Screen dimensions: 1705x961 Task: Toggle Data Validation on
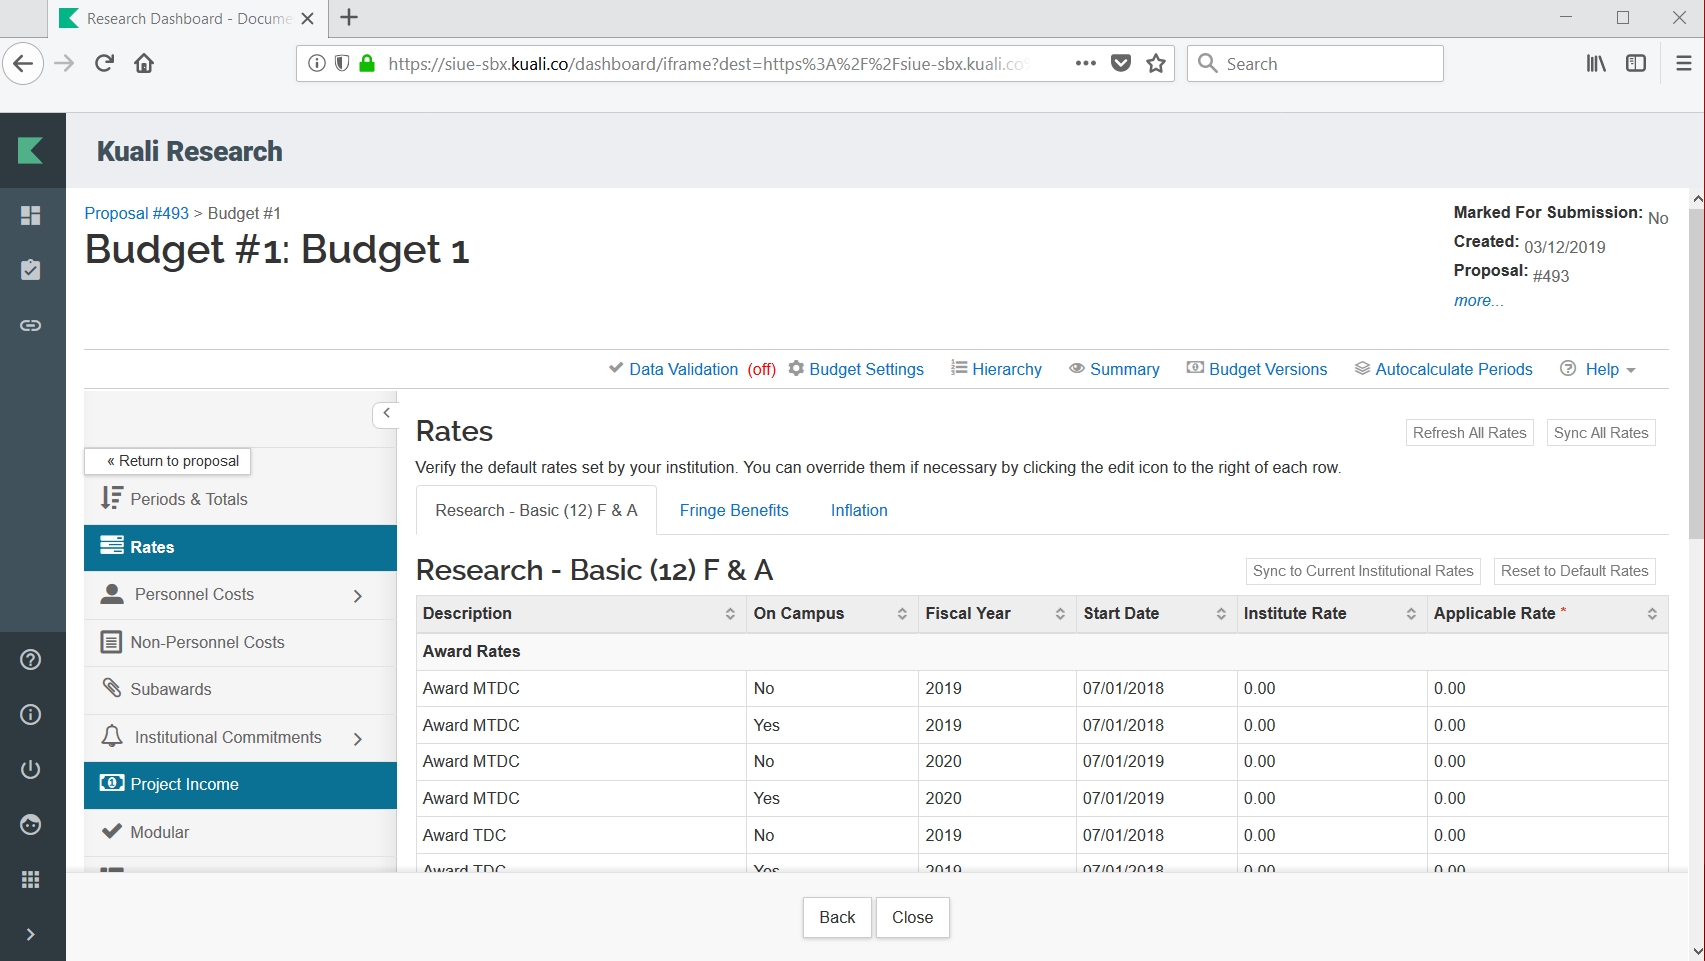click(683, 369)
